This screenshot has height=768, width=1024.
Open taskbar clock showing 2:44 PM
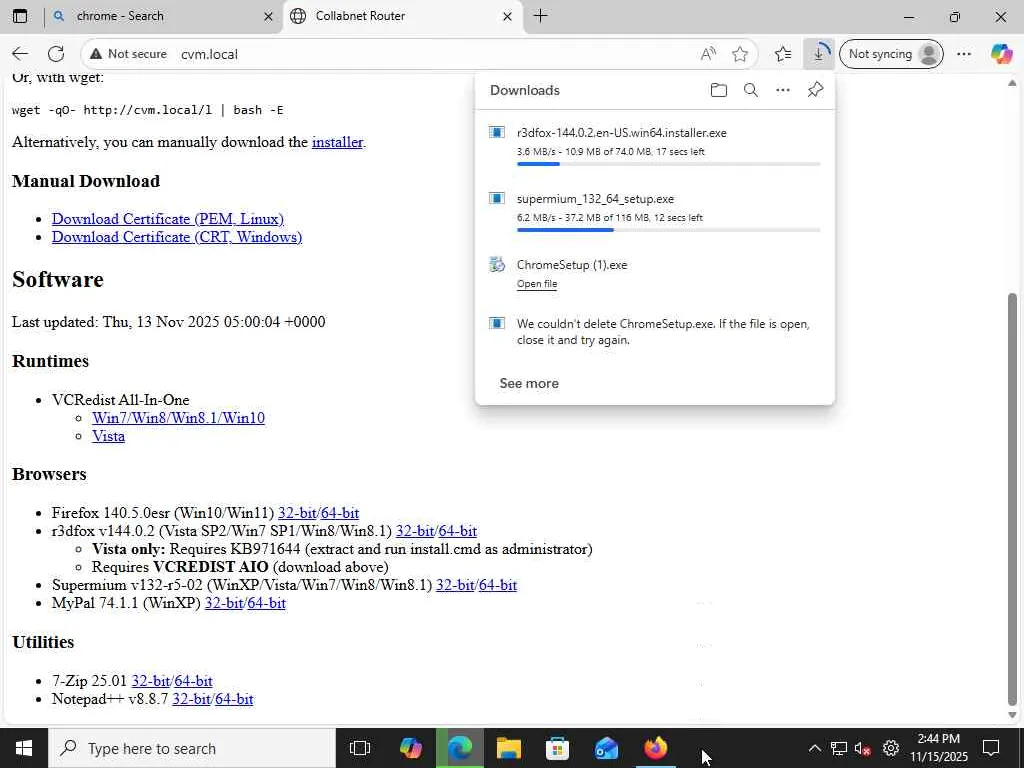coord(938,748)
